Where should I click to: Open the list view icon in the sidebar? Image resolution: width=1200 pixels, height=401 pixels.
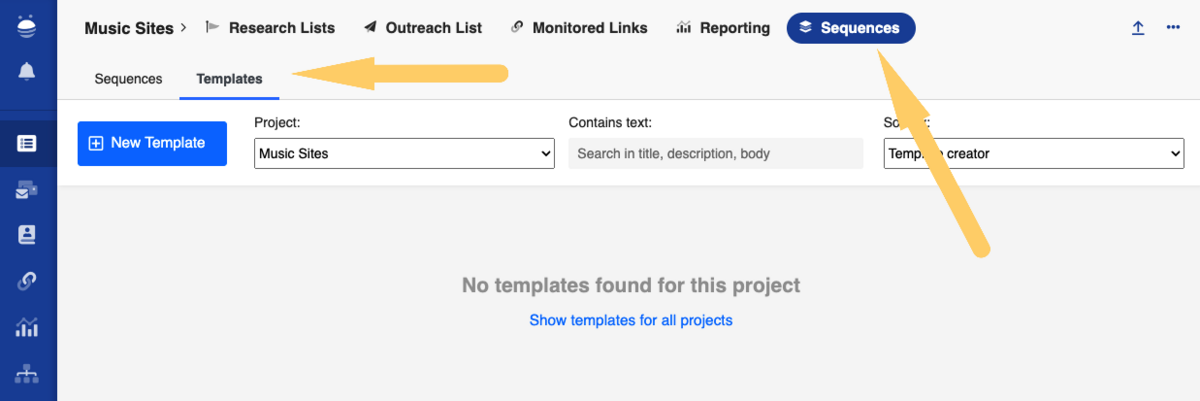click(x=27, y=143)
